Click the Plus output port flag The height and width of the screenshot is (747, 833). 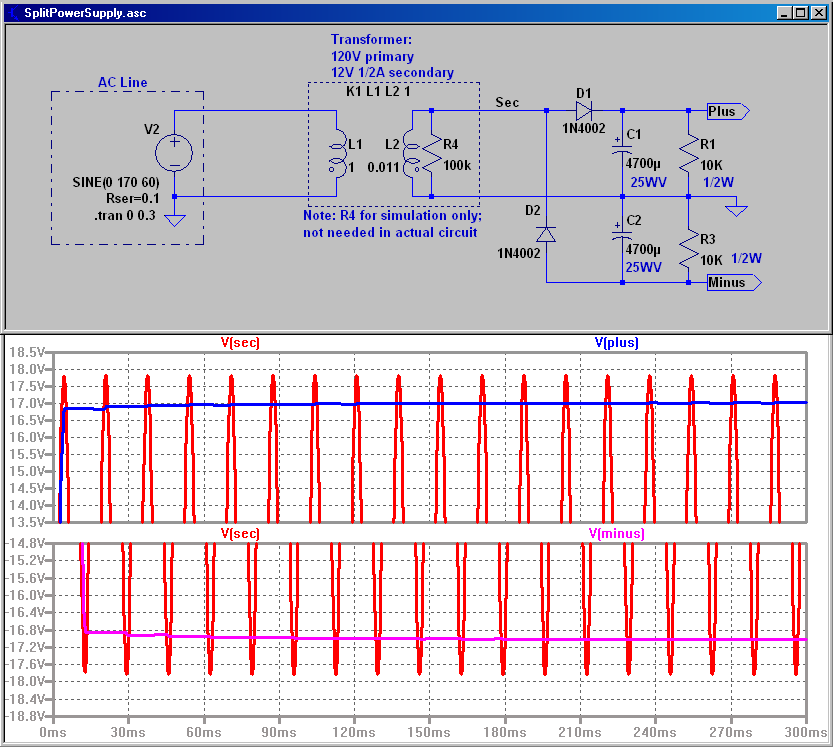pyautogui.click(x=728, y=112)
